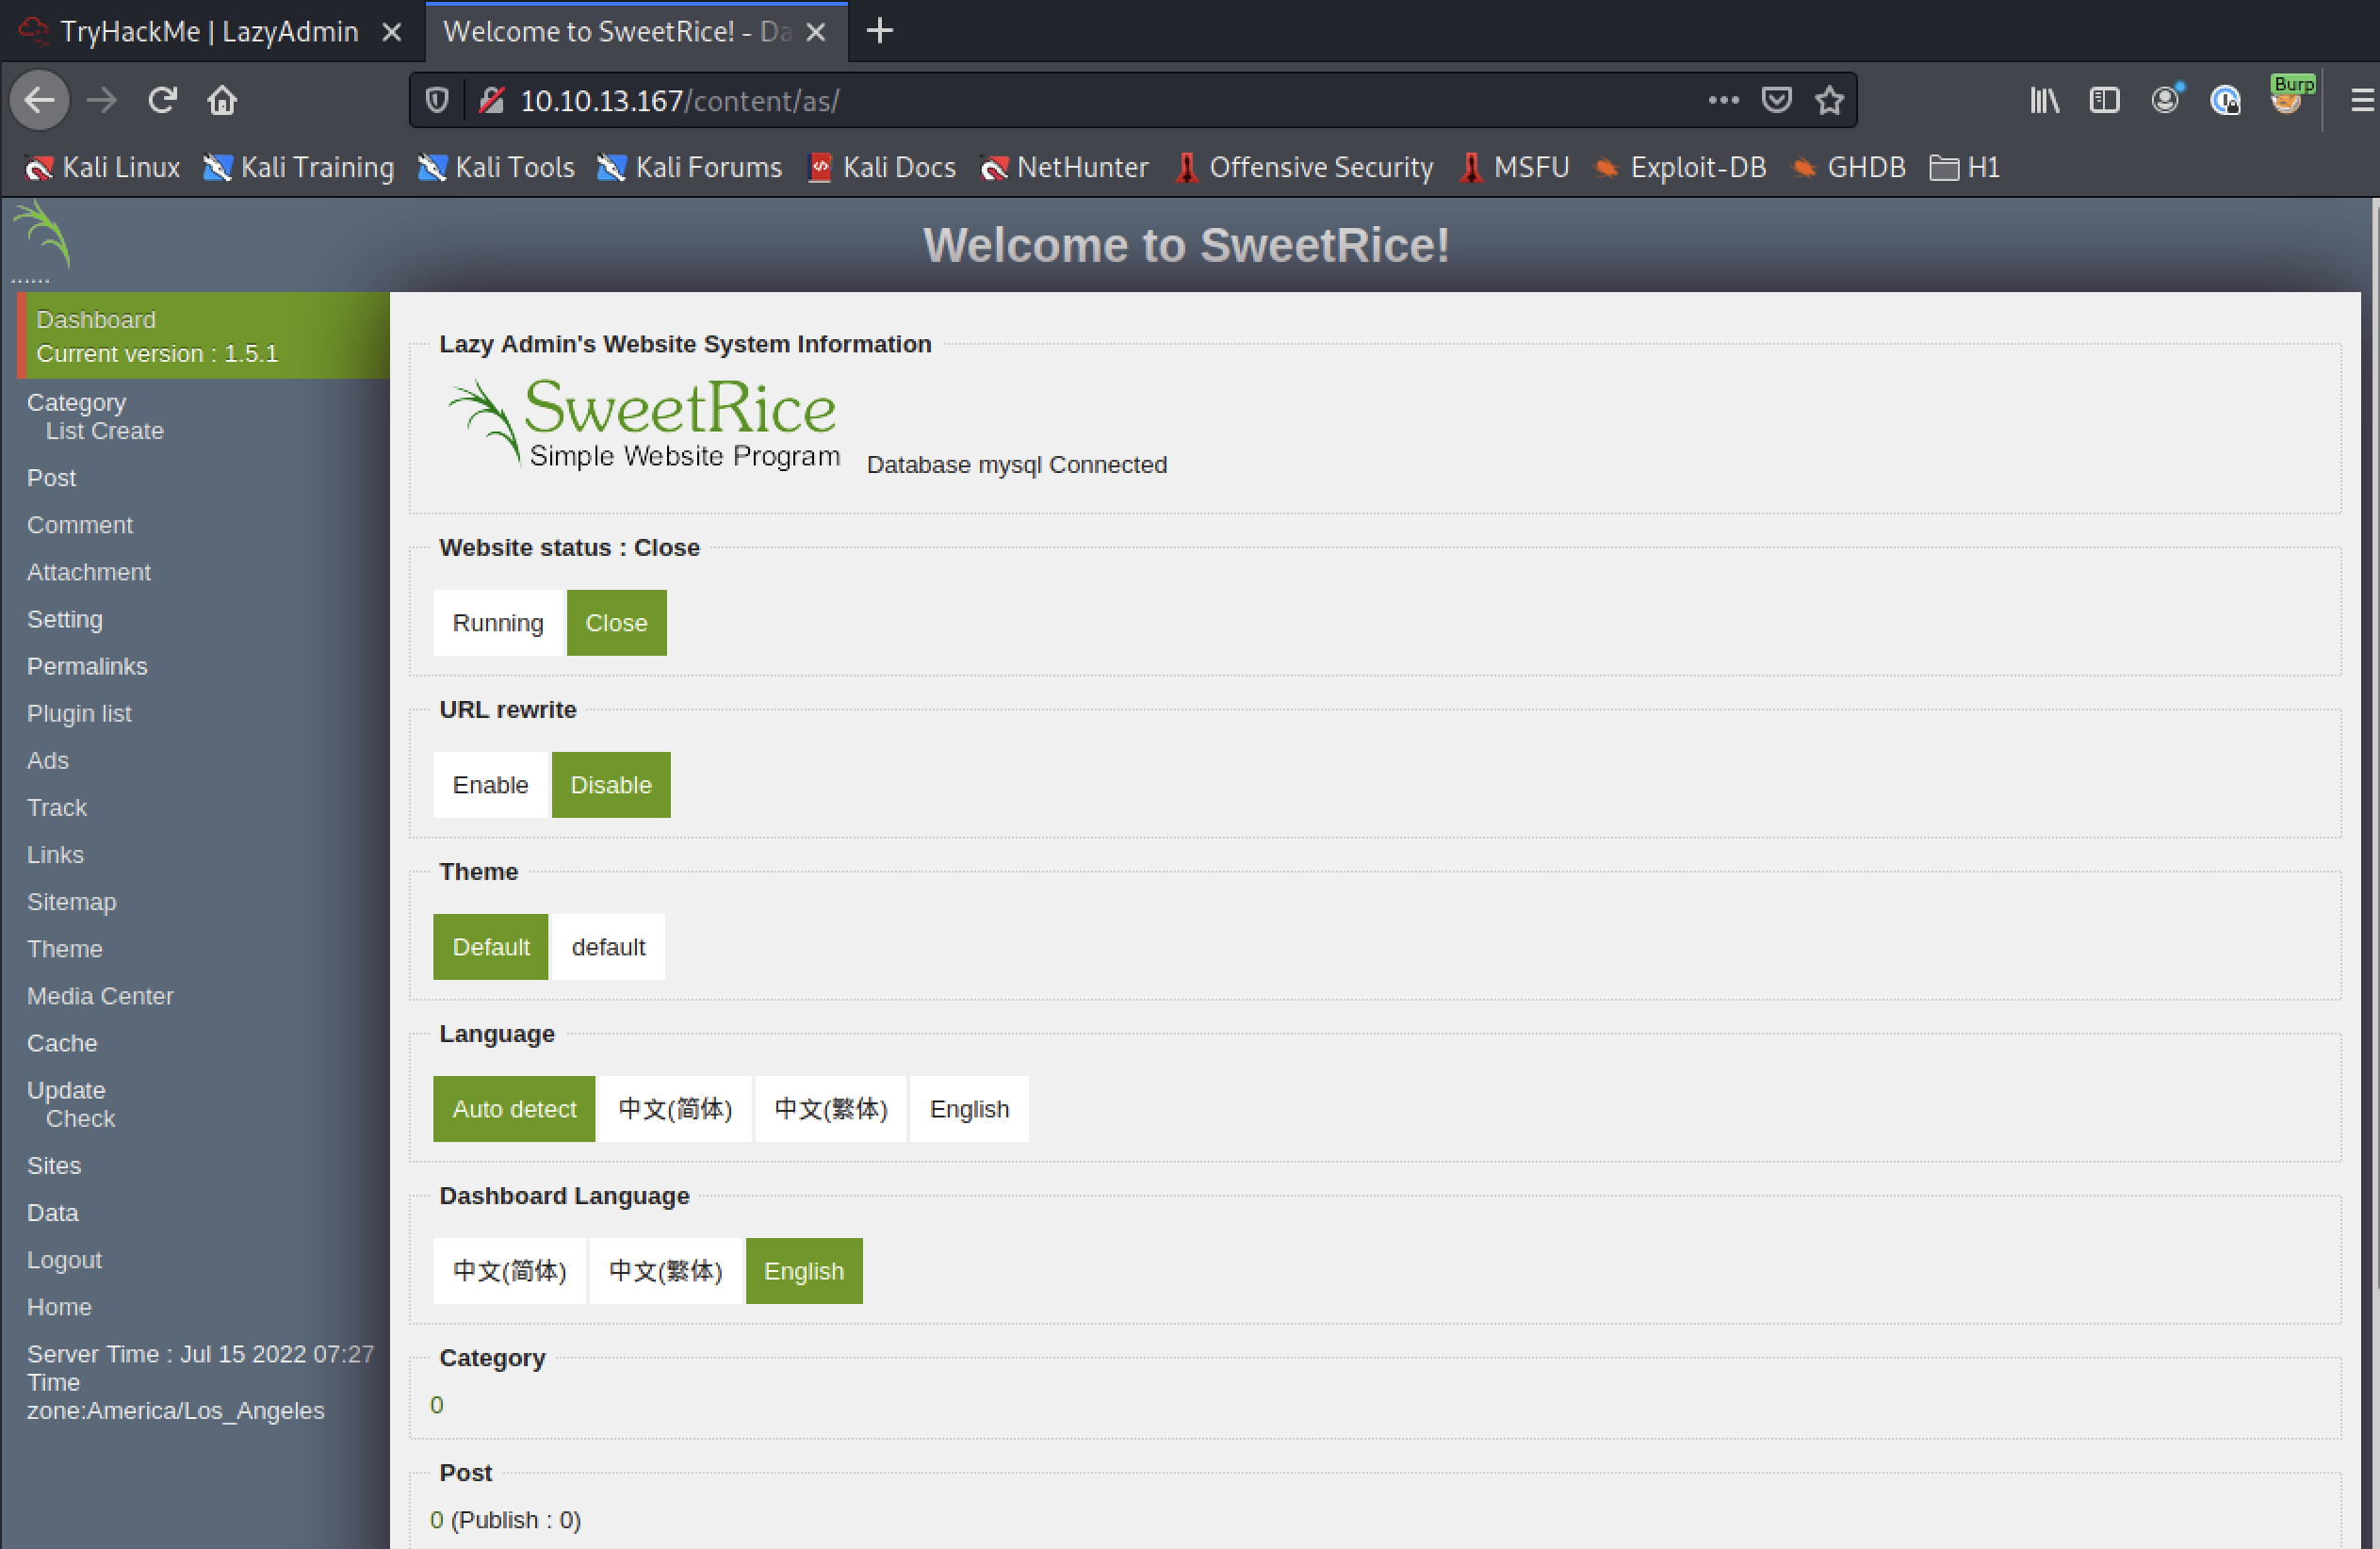Screen dimensions: 2380x1549
Task: Disable URL rewrite
Action: (x=611, y=784)
